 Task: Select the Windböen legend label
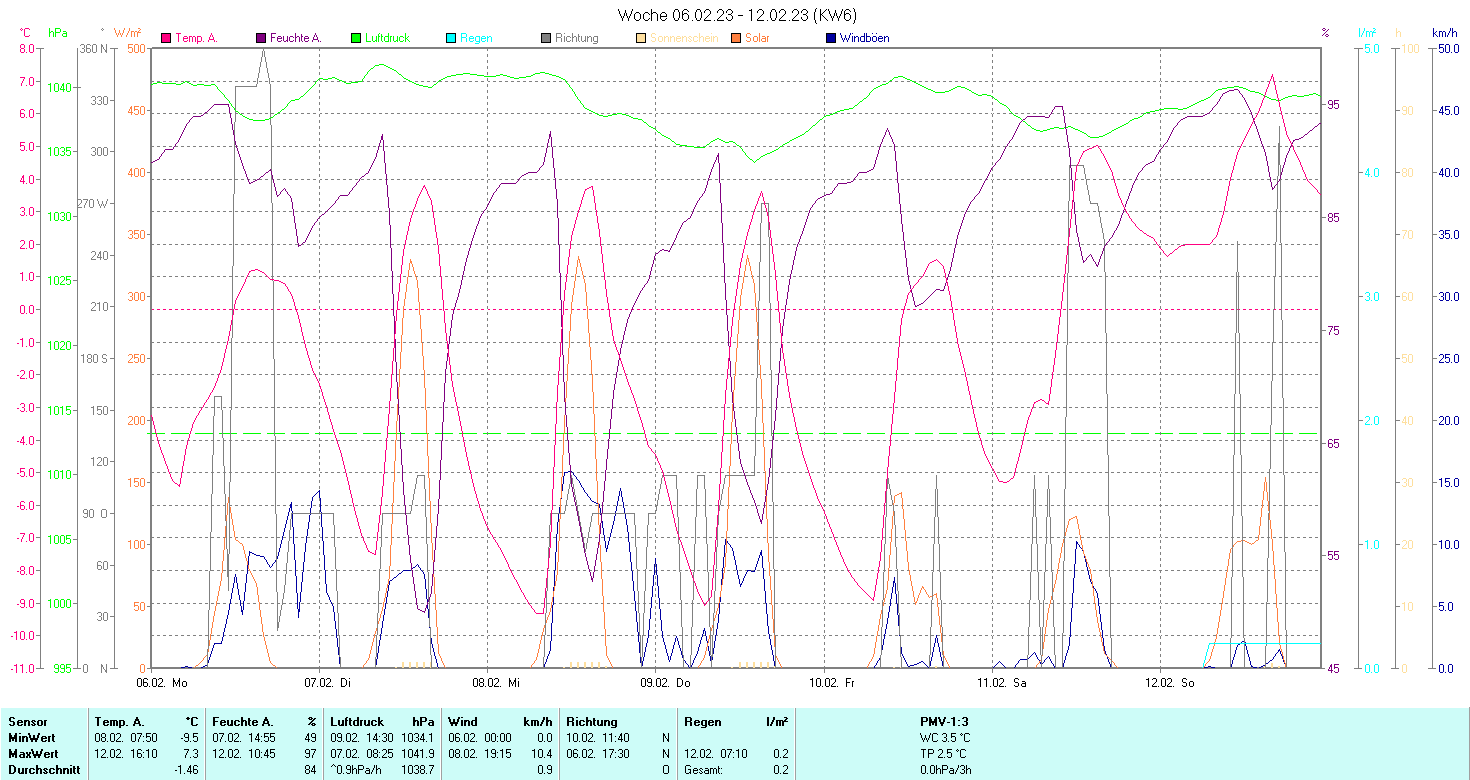[x=864, y=38]
